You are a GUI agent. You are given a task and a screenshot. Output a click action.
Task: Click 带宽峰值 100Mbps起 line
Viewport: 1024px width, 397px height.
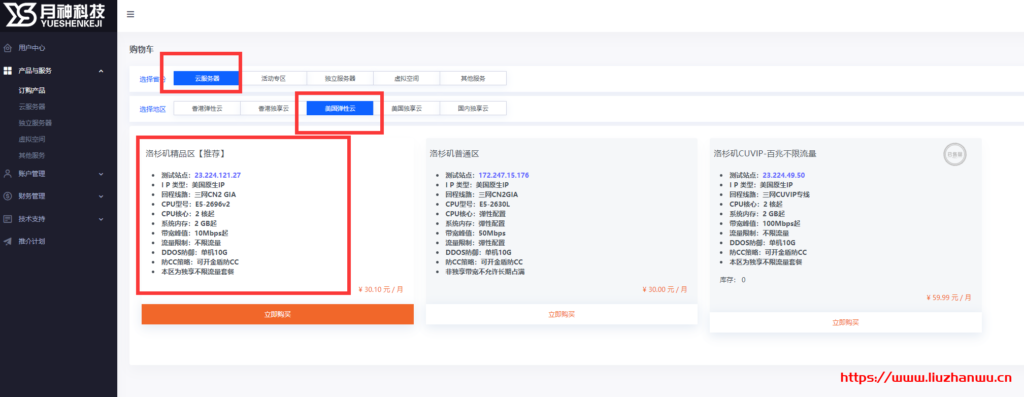coord(765,223)
